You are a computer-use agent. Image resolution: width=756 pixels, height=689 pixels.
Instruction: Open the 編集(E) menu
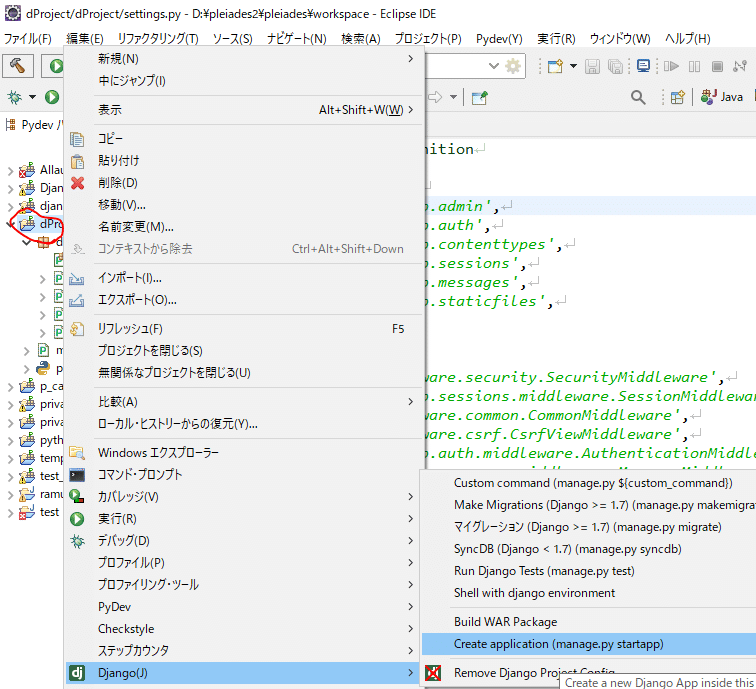pyautogui.click(x=85, y=39)
